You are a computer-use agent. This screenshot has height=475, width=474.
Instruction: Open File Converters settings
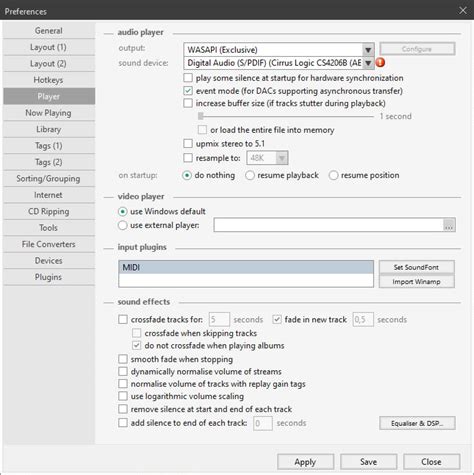click(49, 244)
